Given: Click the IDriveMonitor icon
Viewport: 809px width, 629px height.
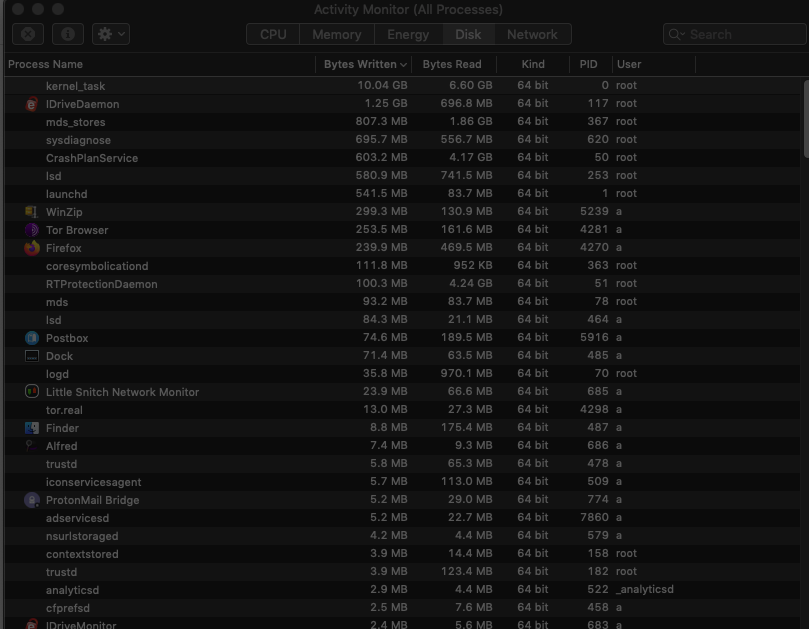Looking at the screenshot, I should pyautogui.click(x=31, y=624).
